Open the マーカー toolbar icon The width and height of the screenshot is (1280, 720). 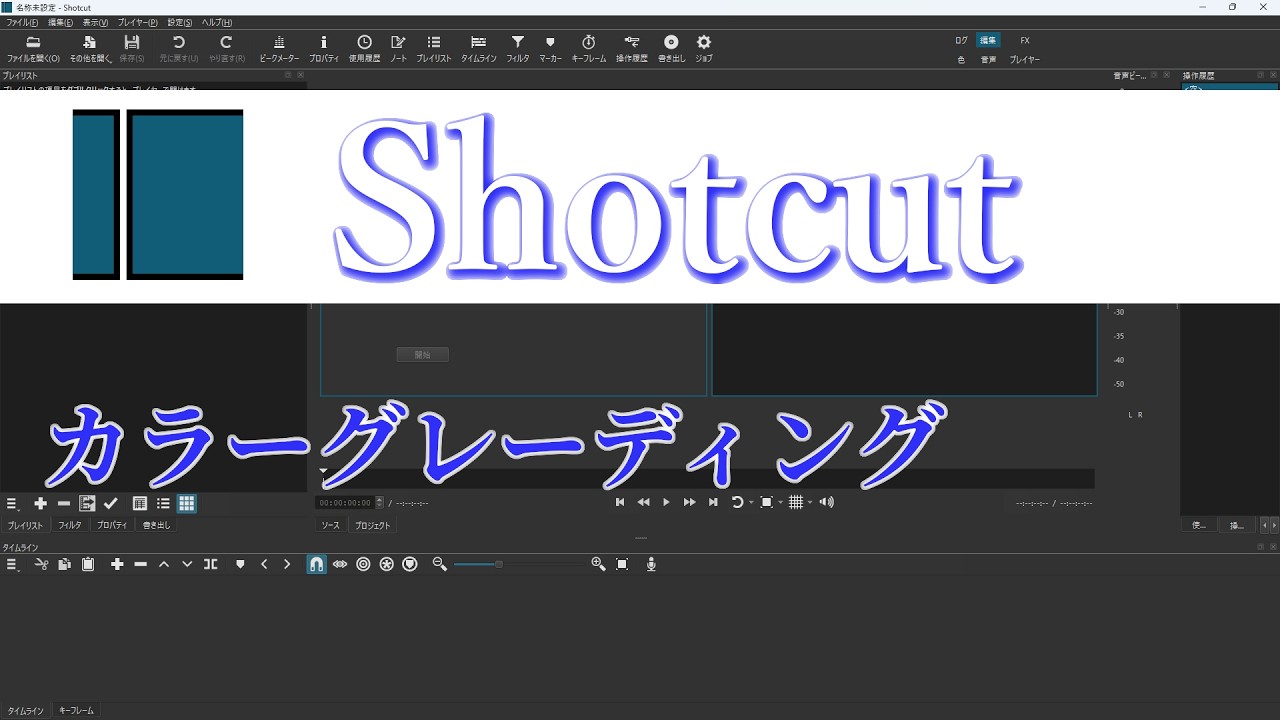coord(550,42)
